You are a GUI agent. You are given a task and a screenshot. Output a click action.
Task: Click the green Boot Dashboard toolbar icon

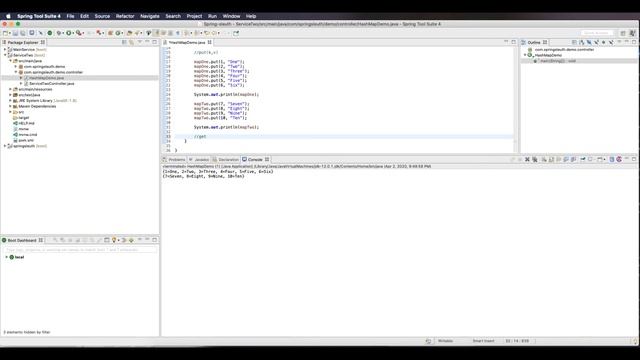[x=50, y=33]
